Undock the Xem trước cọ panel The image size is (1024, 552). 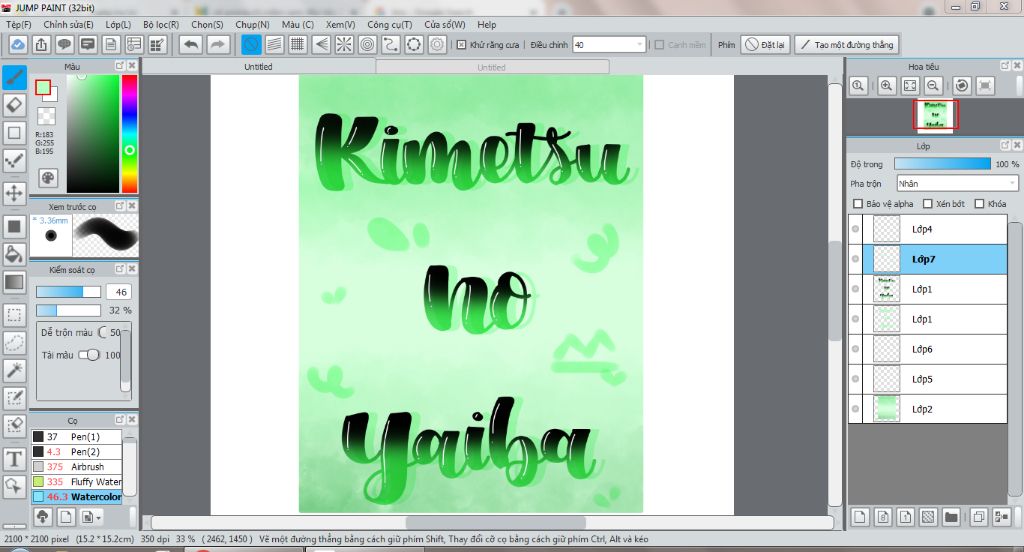tap(120, 206)
